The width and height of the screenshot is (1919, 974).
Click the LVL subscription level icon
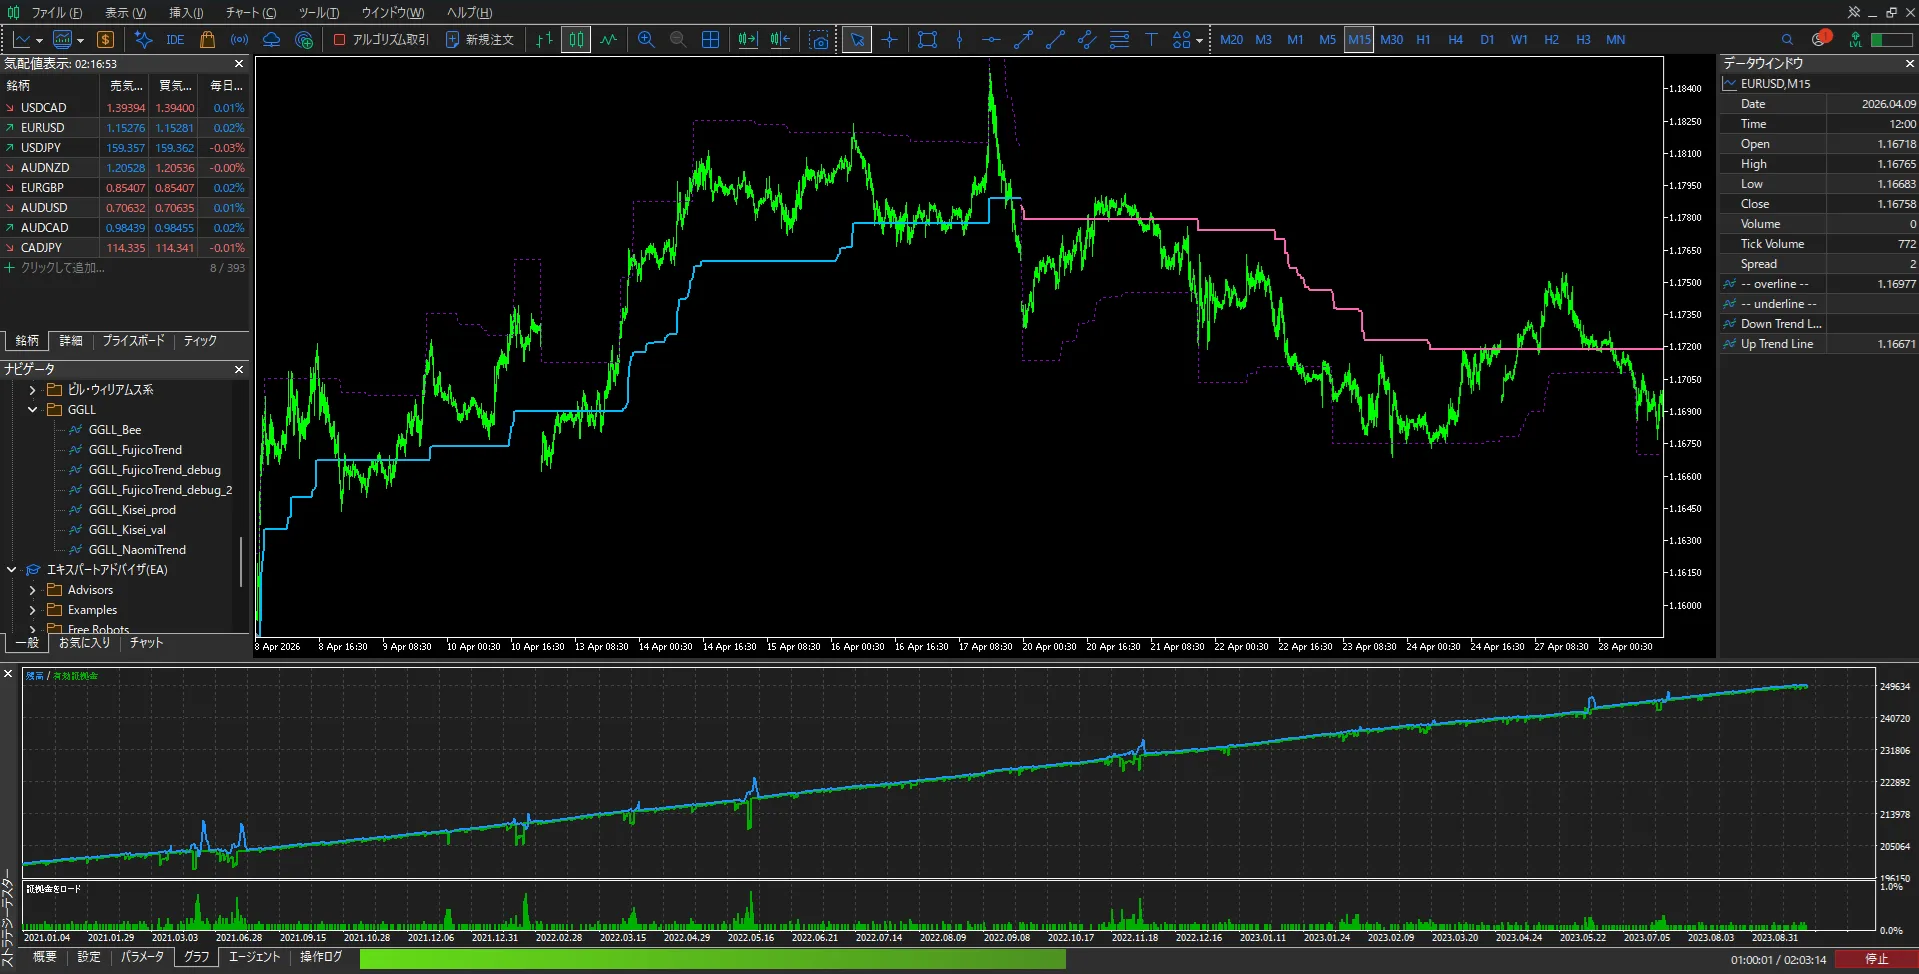(1855, 40)
